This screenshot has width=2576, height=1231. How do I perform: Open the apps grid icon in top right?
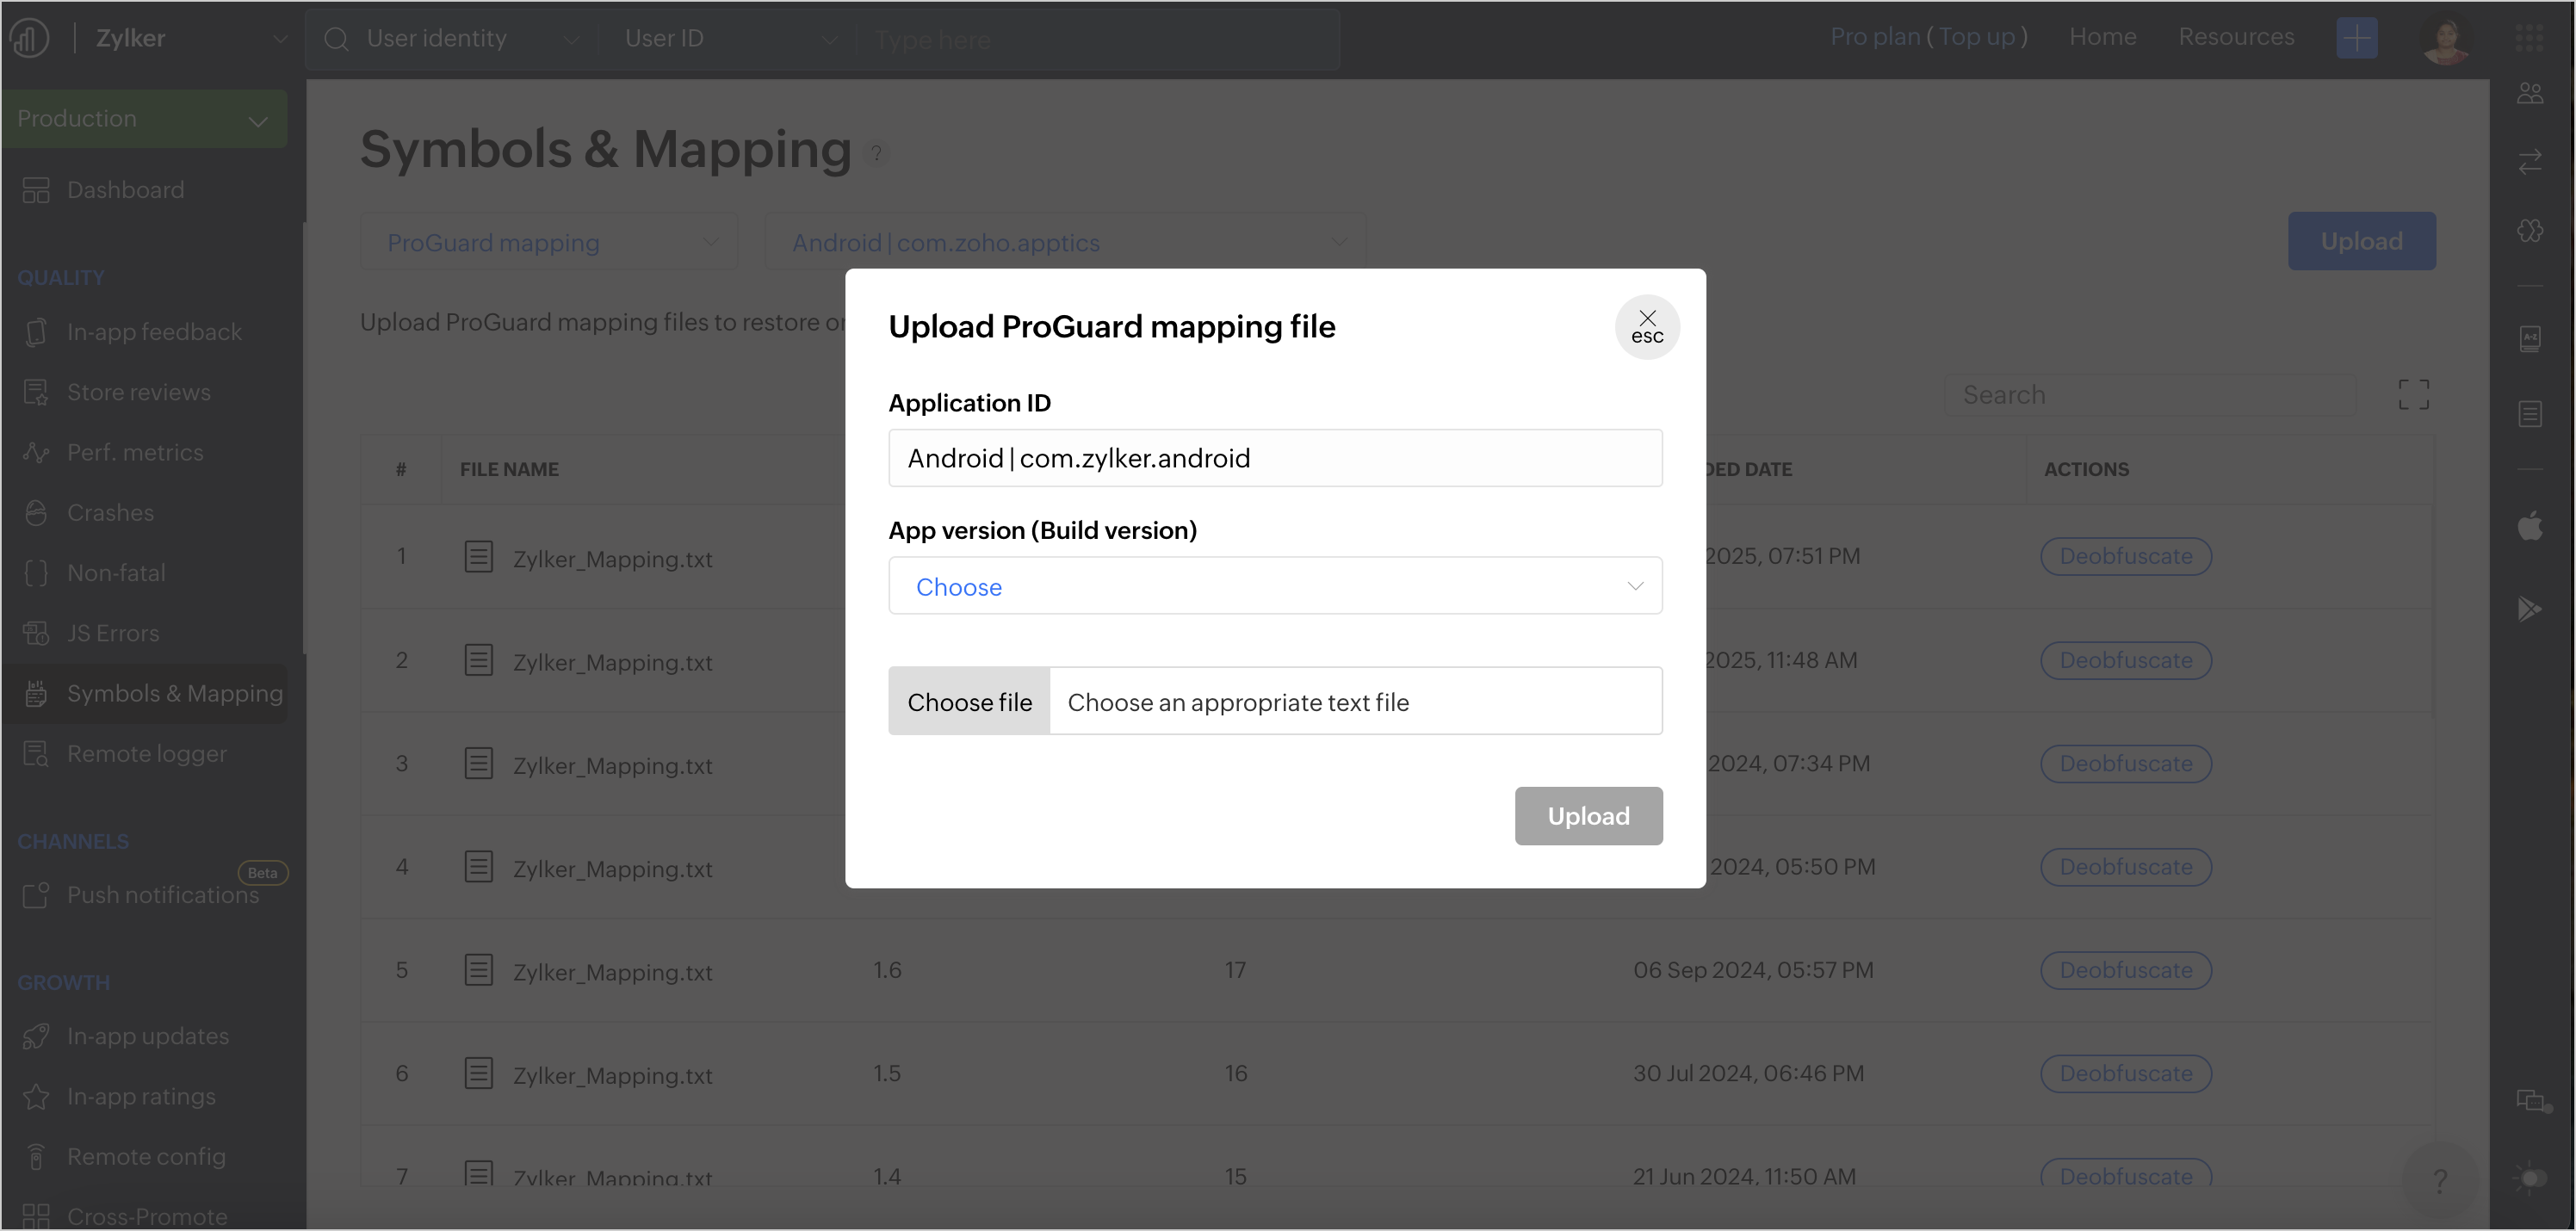click(2529, 38)
